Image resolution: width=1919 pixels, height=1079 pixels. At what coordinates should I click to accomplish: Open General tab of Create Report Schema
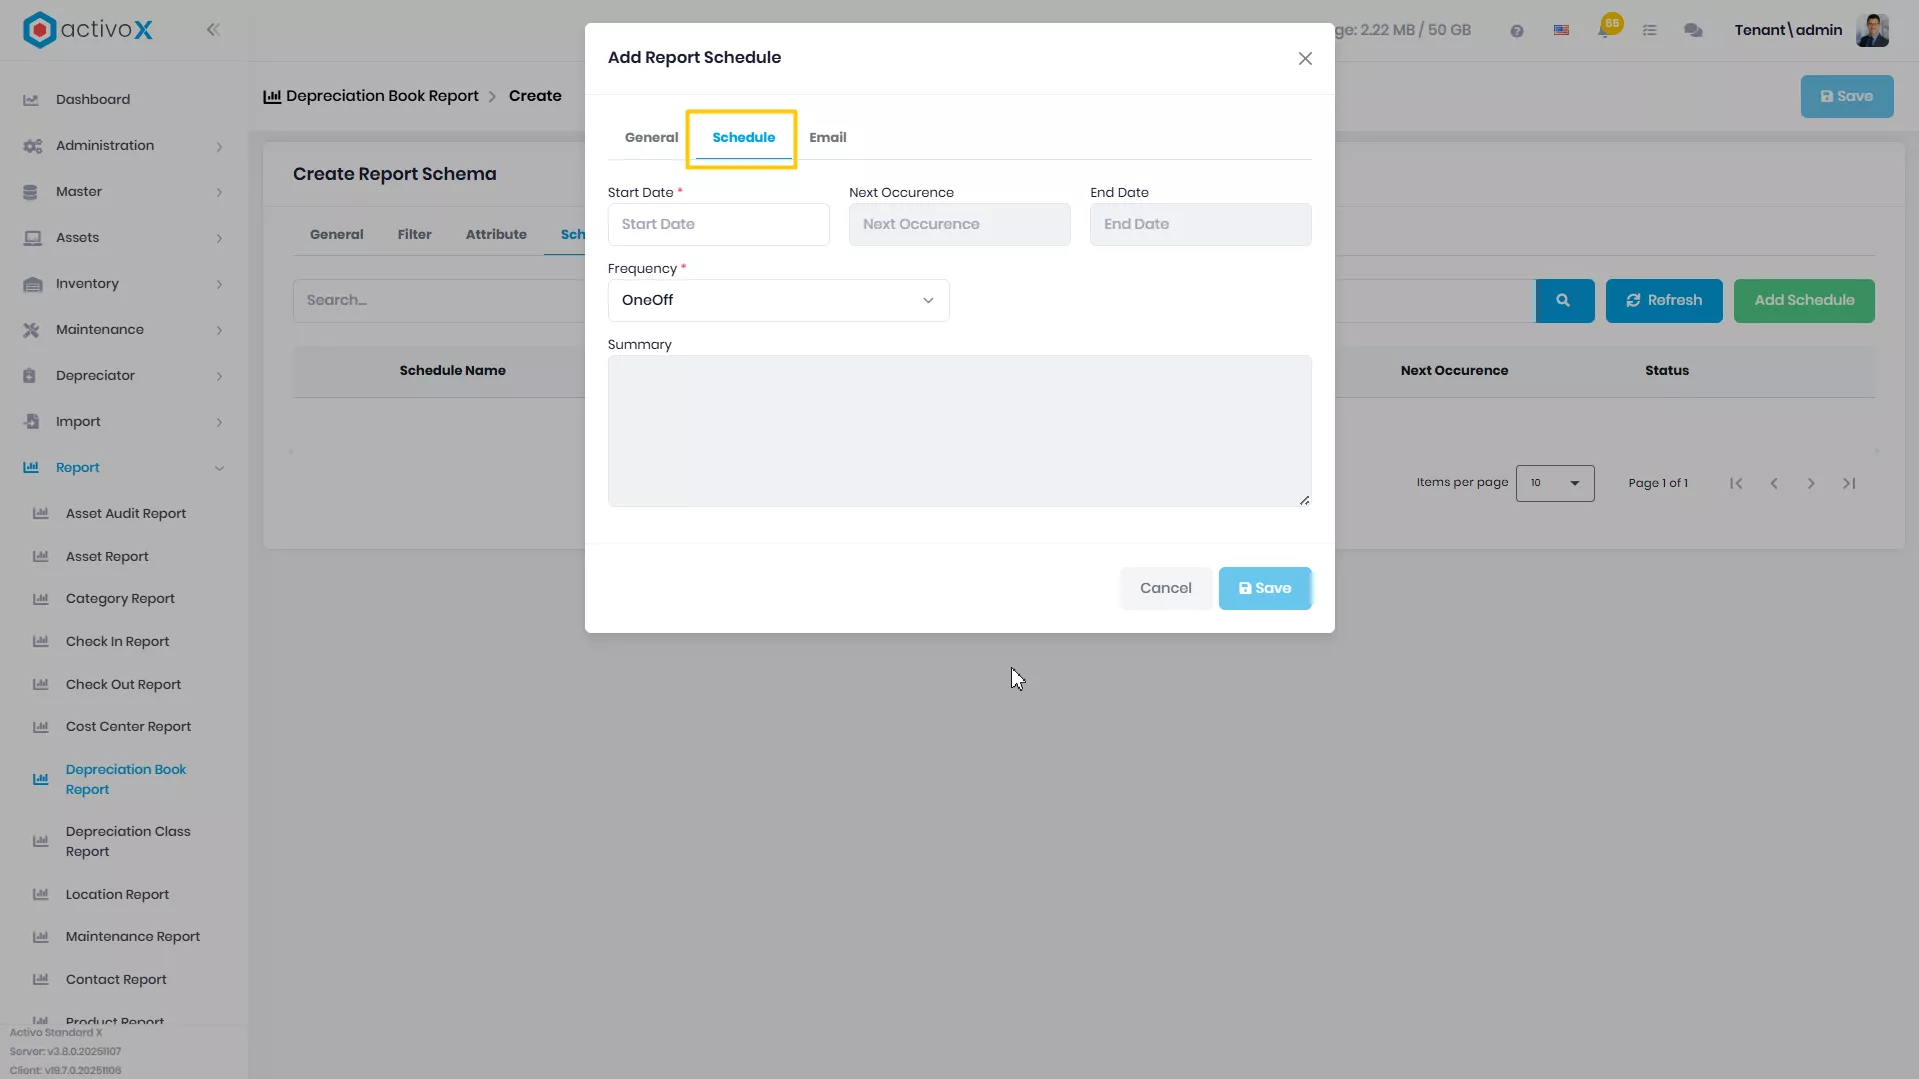pos(336,235)
